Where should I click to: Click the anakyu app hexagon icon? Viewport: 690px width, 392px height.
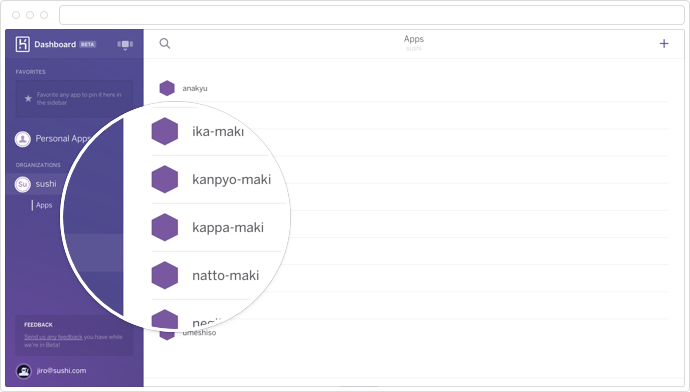[167, 88]
